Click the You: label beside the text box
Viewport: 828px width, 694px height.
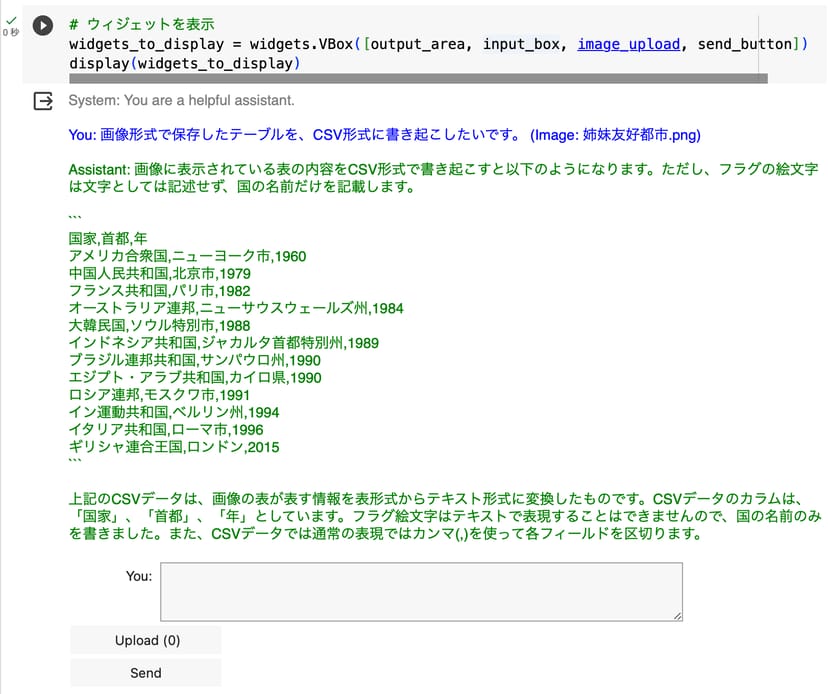click(x=139, y=576)
